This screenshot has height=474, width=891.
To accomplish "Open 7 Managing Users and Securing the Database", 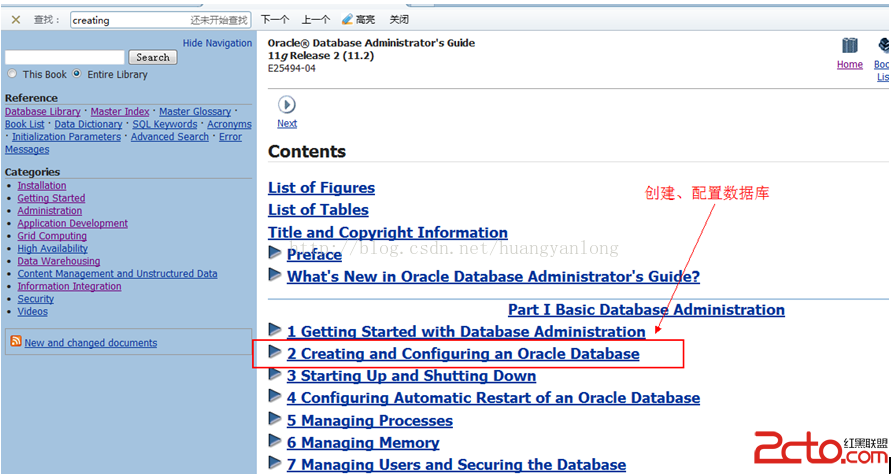I will tap(456, 465).
